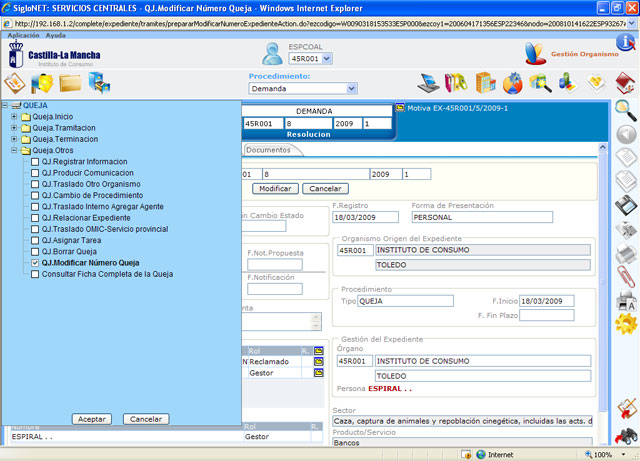The height and width of the screenshot is (461, 640).
Task: Open the Procedimiento Demanda dropdown
Action: click(x=351, y=89)
